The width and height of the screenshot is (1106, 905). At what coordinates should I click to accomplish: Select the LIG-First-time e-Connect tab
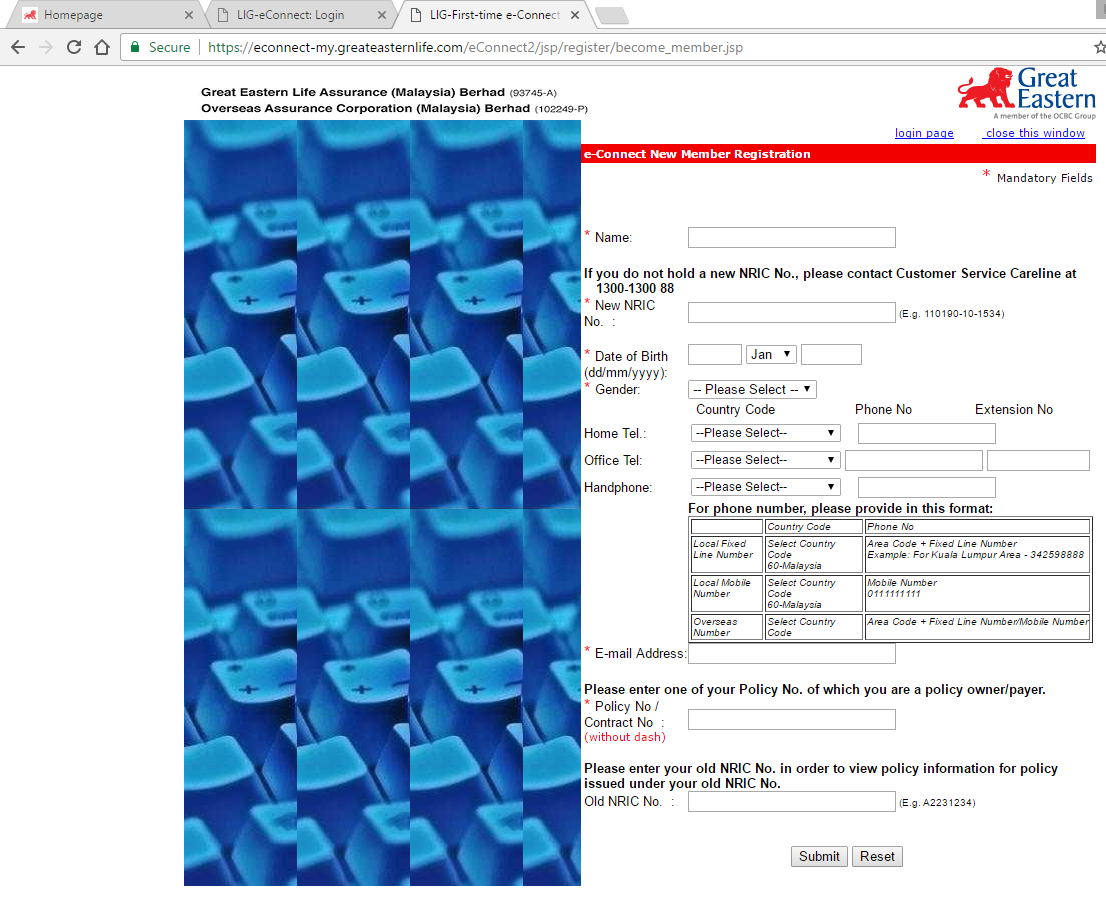tap(495, 15)
